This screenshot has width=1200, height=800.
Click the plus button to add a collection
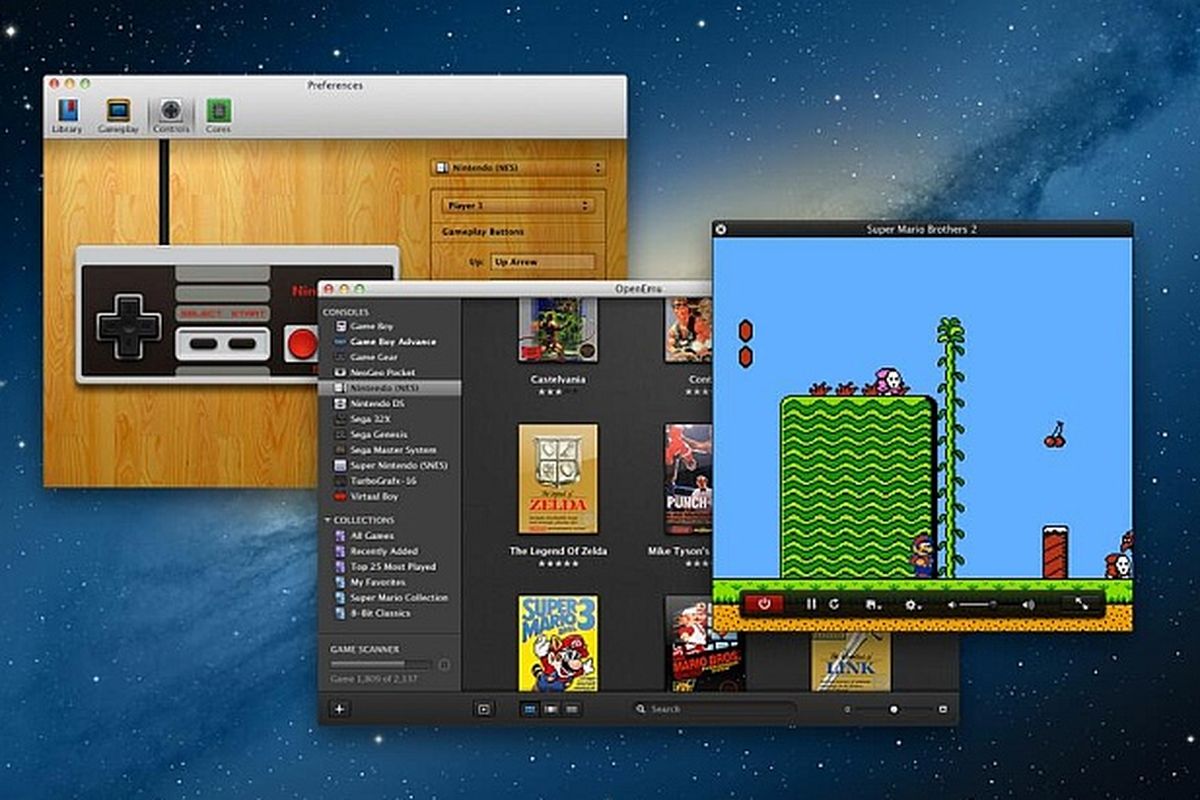[339, 709]
